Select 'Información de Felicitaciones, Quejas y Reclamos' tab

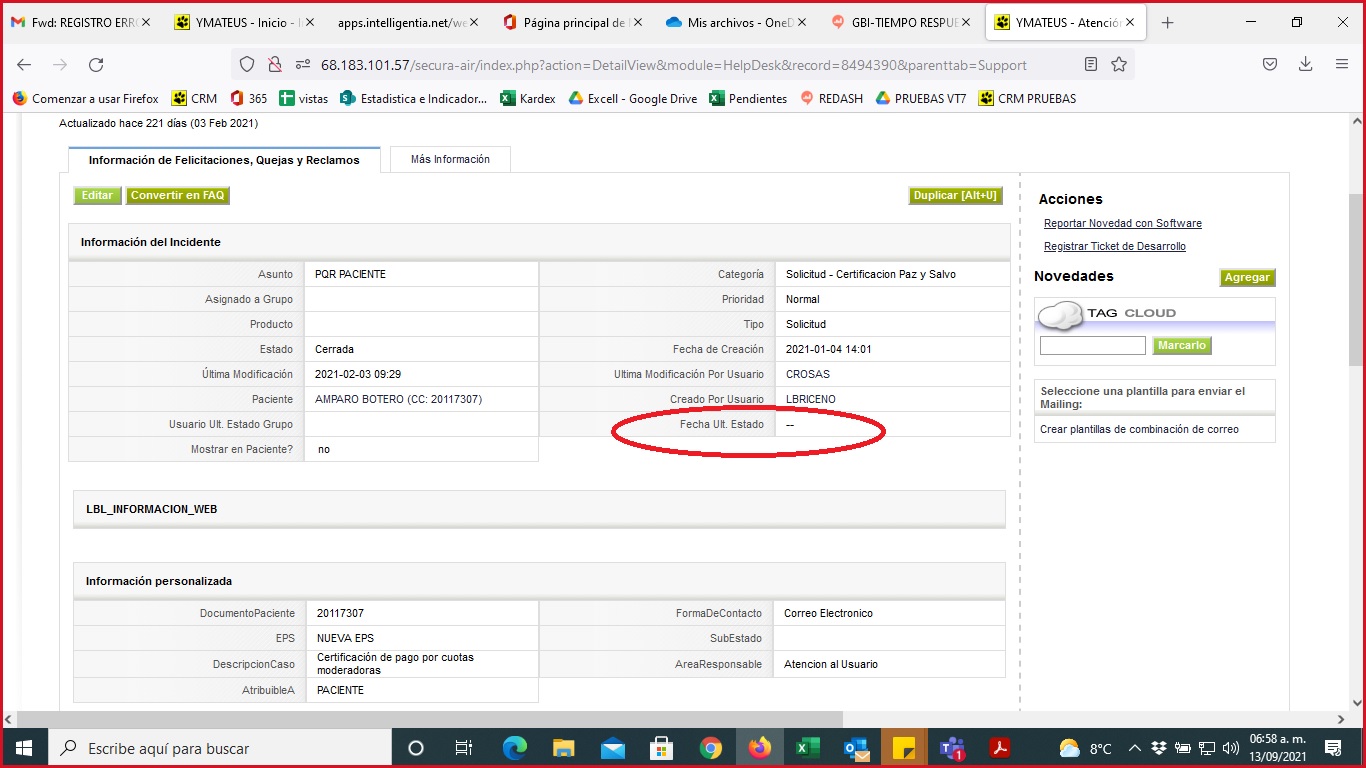coord(224,160)
